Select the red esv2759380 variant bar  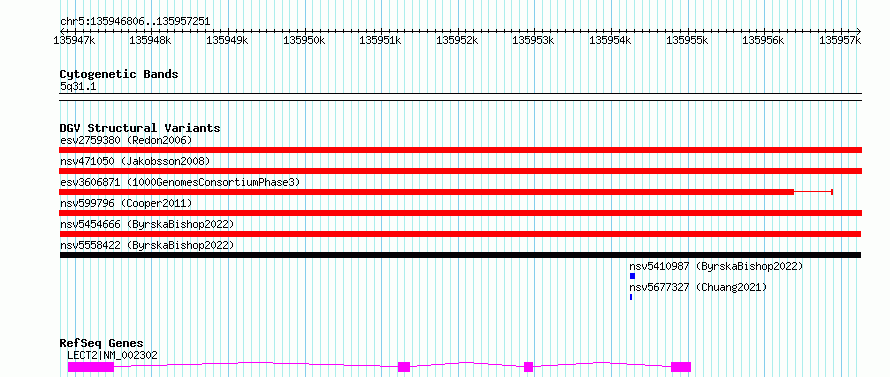click(461, 150)
